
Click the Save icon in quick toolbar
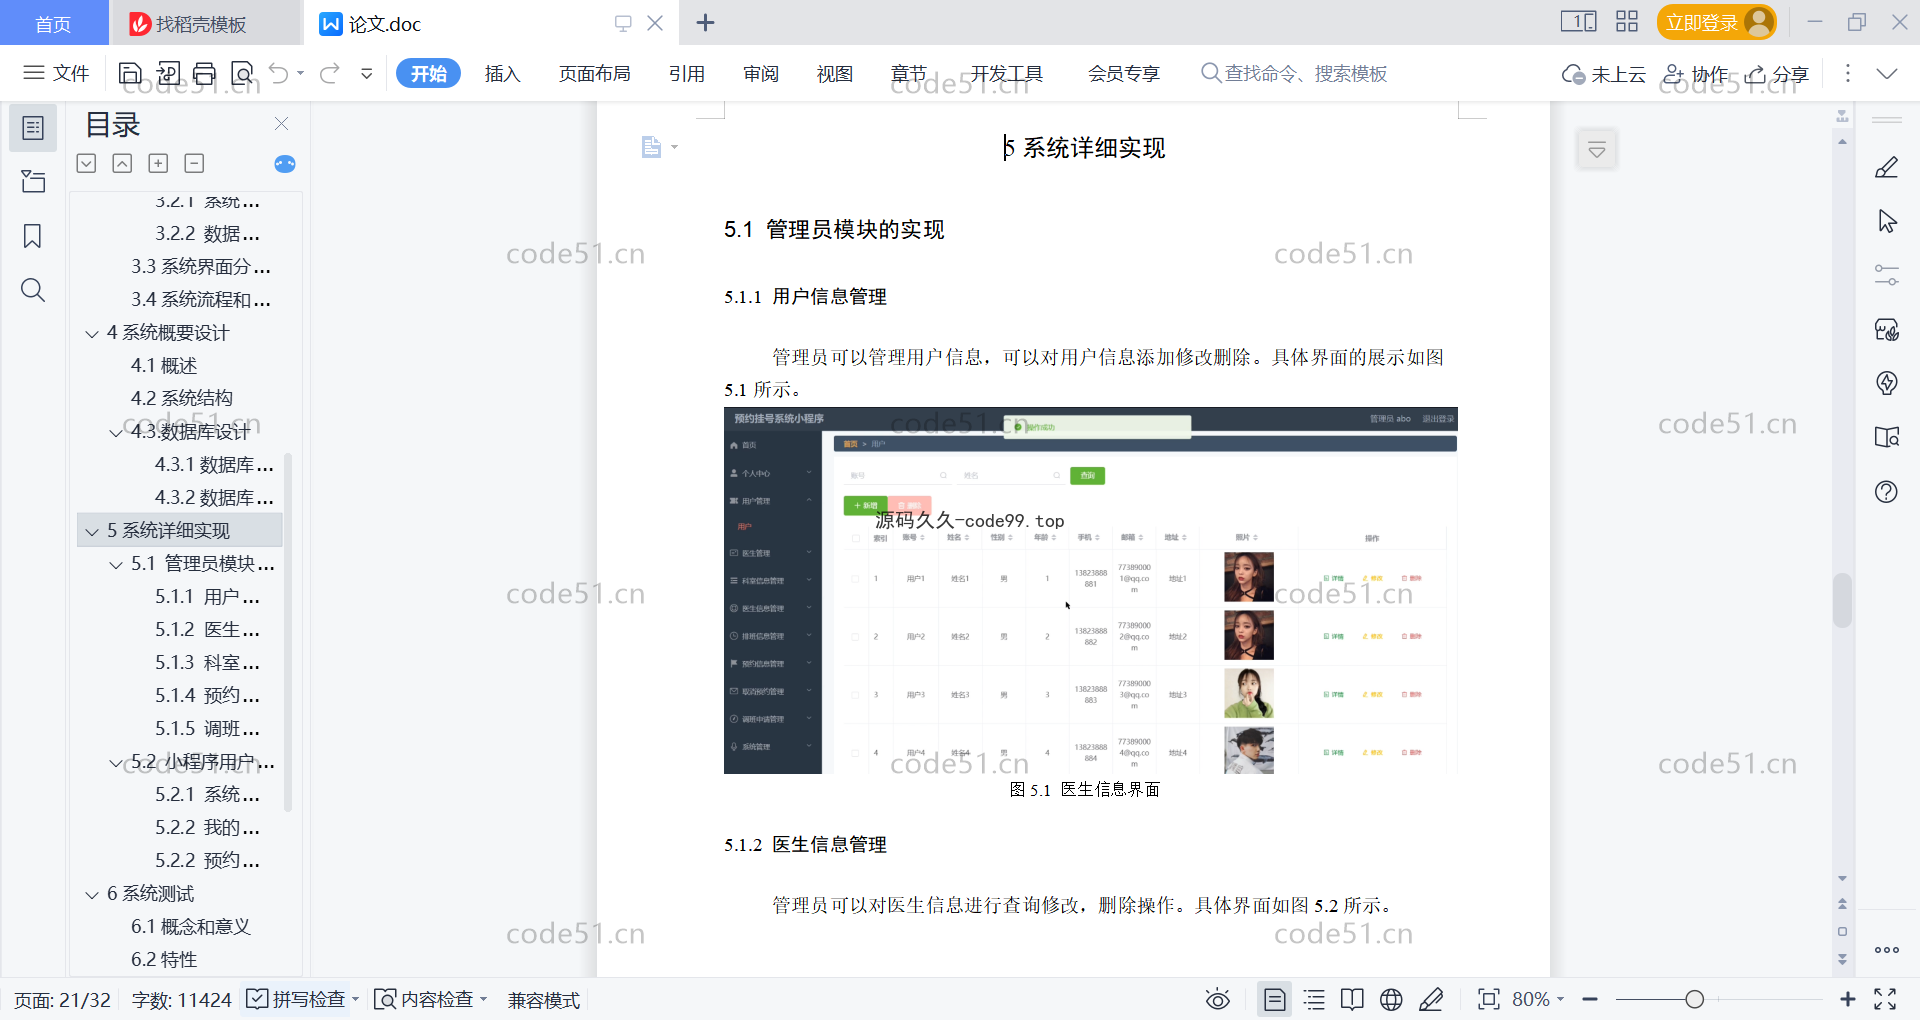[x=130, y=73]
